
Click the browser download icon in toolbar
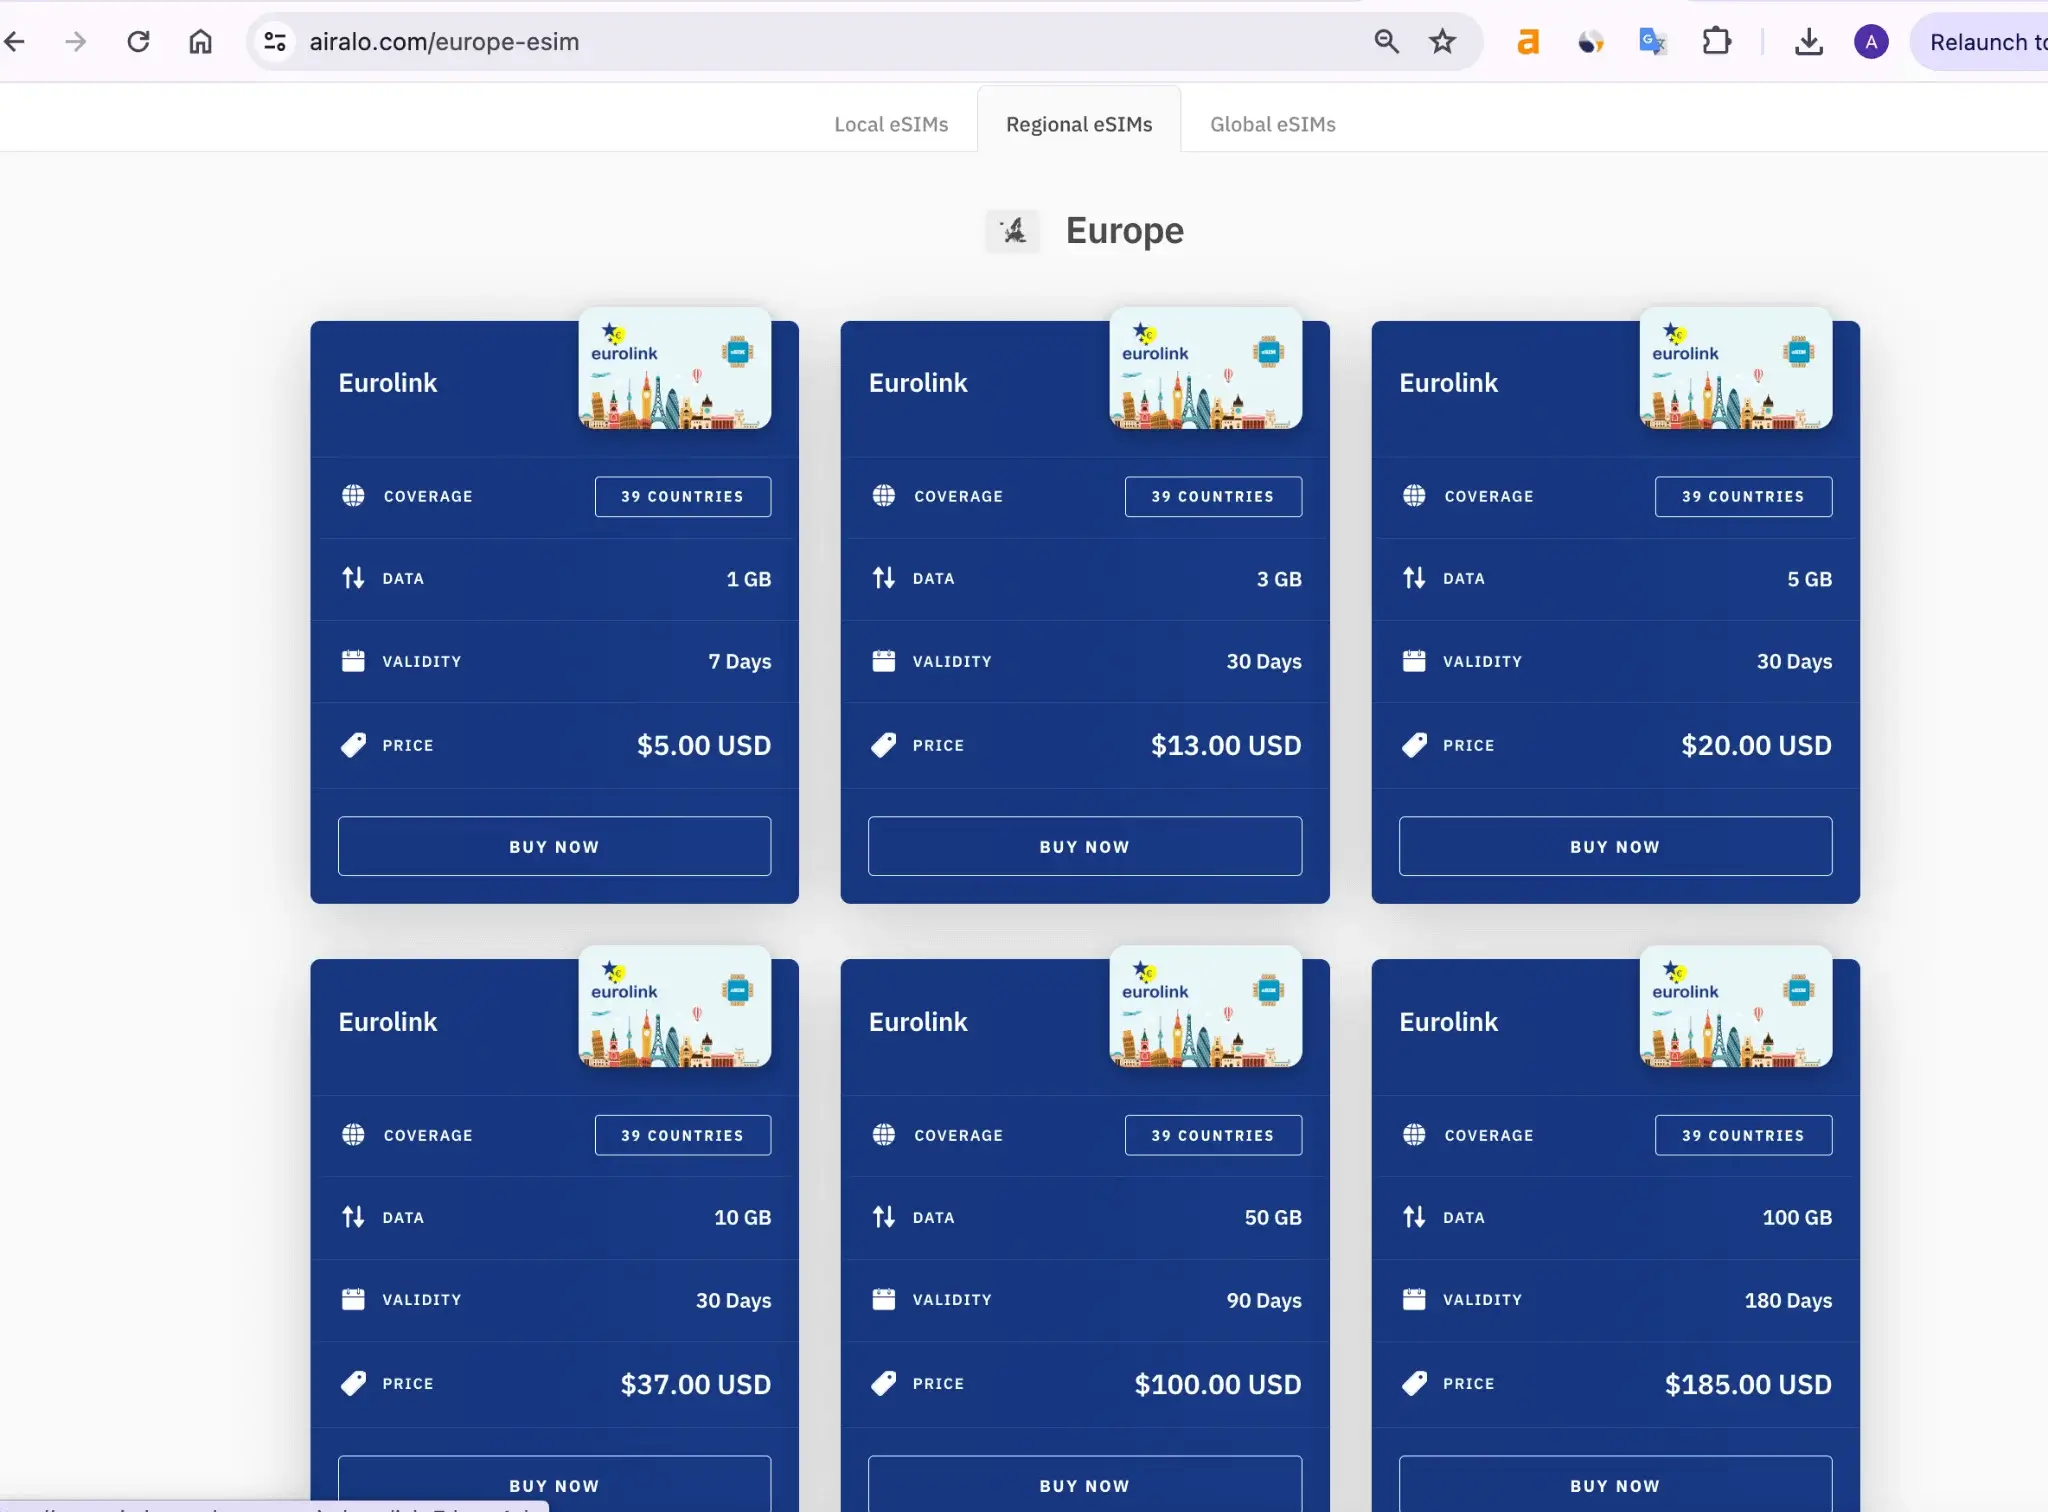point(1809,41)
